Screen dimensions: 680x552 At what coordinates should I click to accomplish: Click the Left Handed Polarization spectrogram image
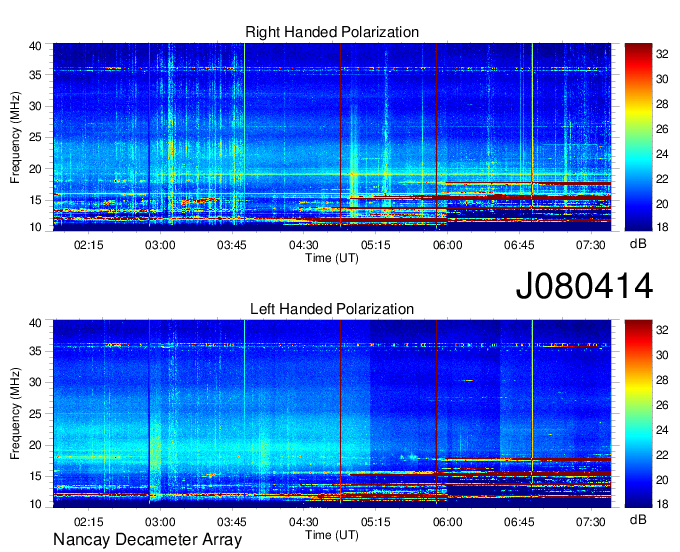[x=332, y=413]
